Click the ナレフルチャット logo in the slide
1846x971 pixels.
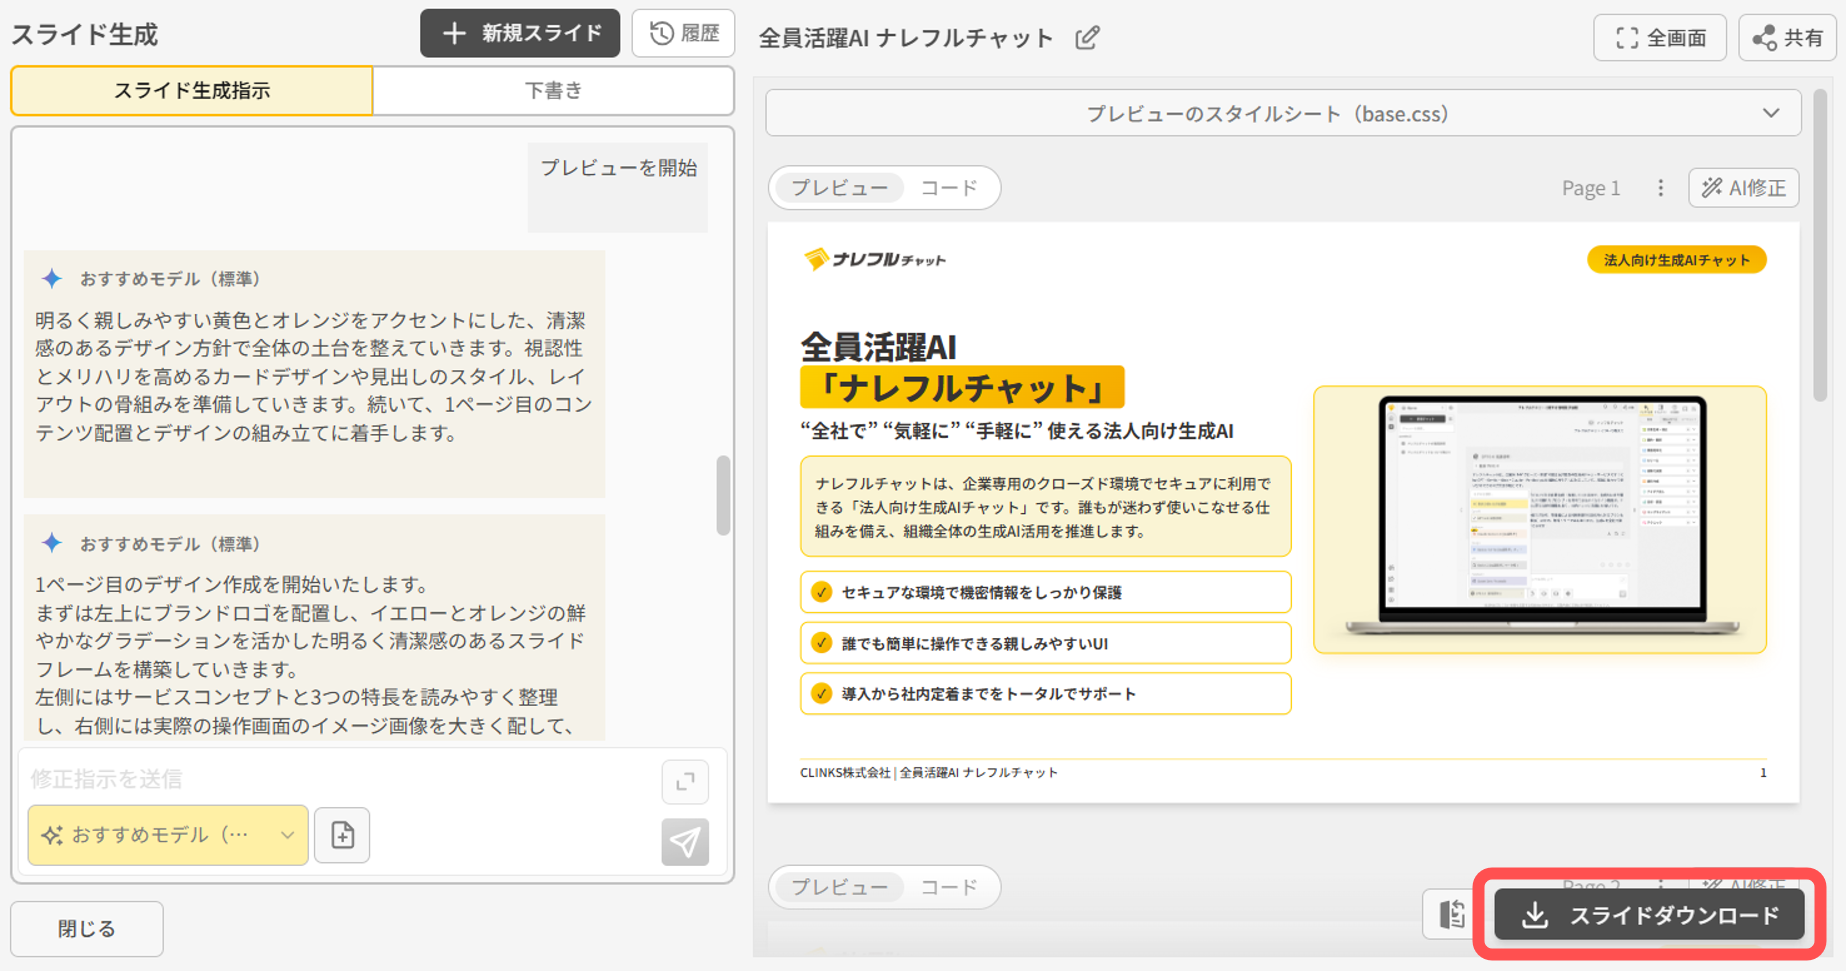[875, 260]
